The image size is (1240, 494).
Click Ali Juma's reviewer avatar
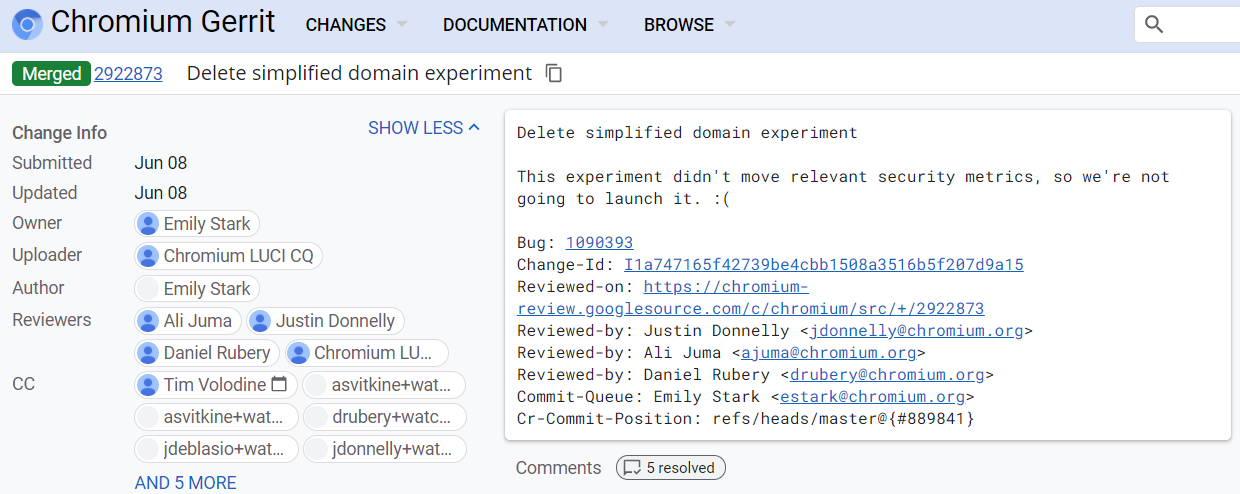point(149,321)
